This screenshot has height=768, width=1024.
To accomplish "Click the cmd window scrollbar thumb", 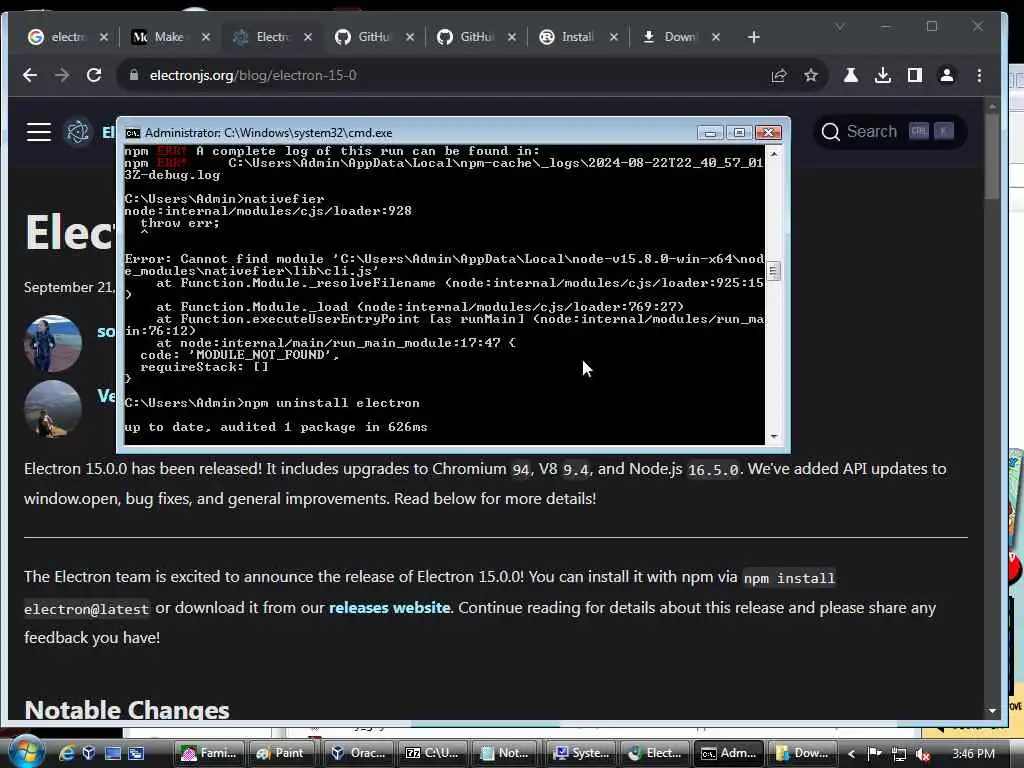I will click(774, 270).
